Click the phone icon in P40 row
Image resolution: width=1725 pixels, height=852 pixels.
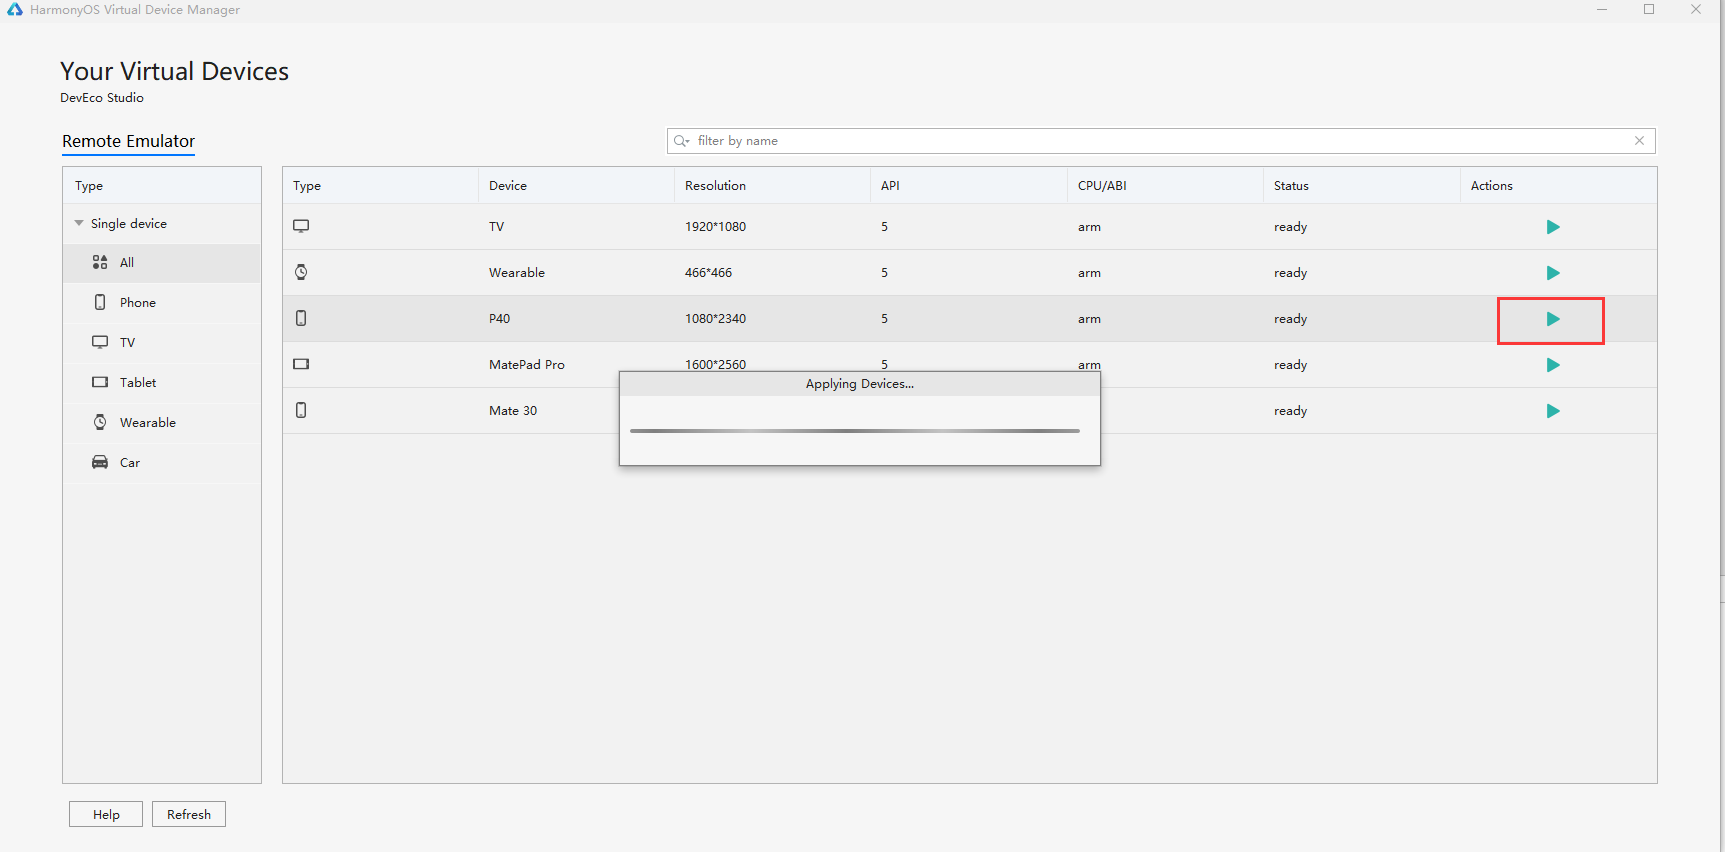301,318
